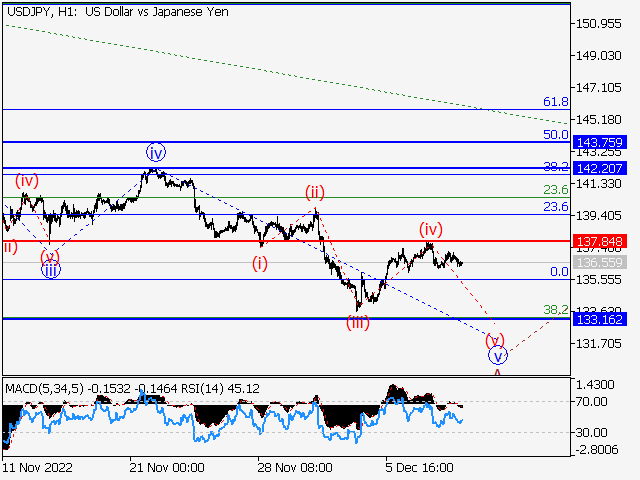Click the 28 Nov 08:00 time label
The image size is (640, 480).
295,468
